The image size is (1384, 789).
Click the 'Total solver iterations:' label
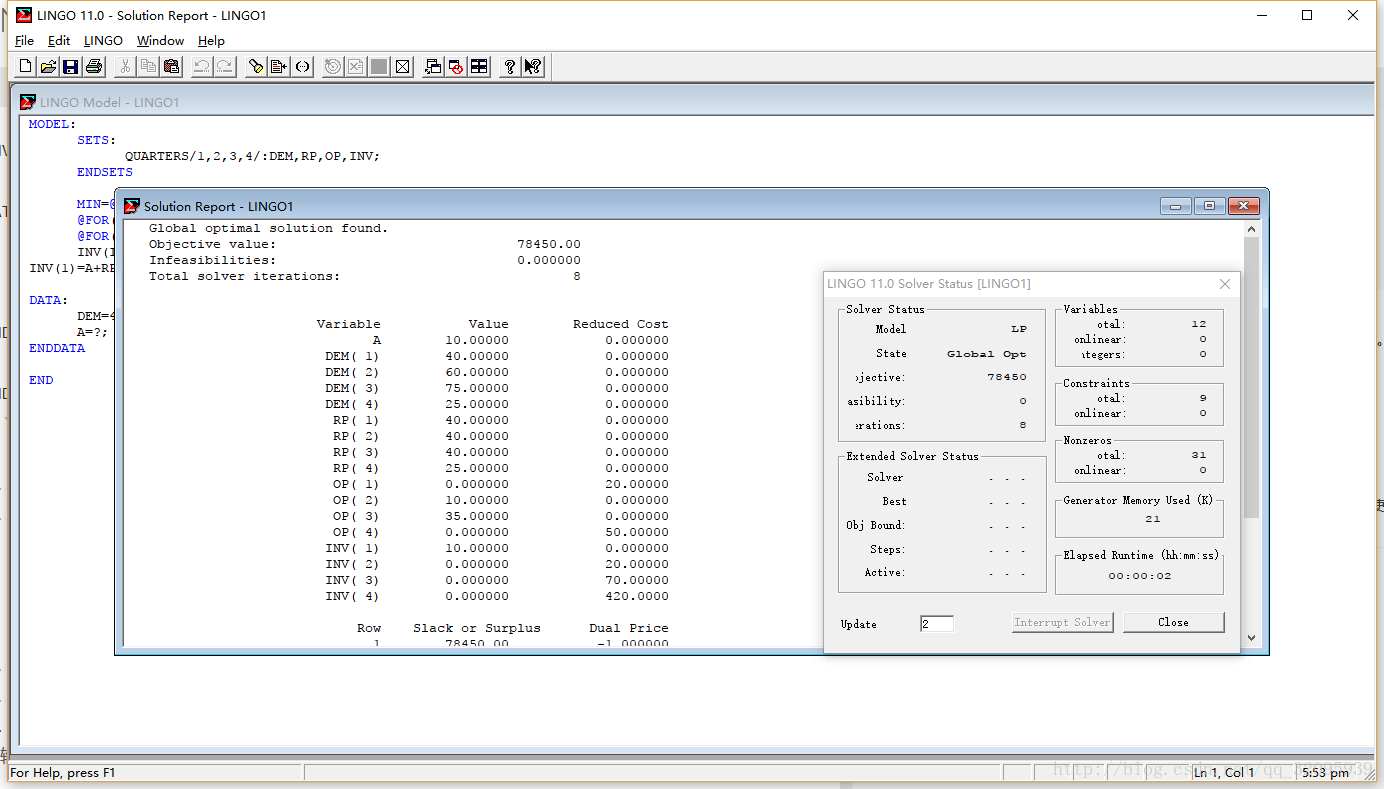[244, 276]
